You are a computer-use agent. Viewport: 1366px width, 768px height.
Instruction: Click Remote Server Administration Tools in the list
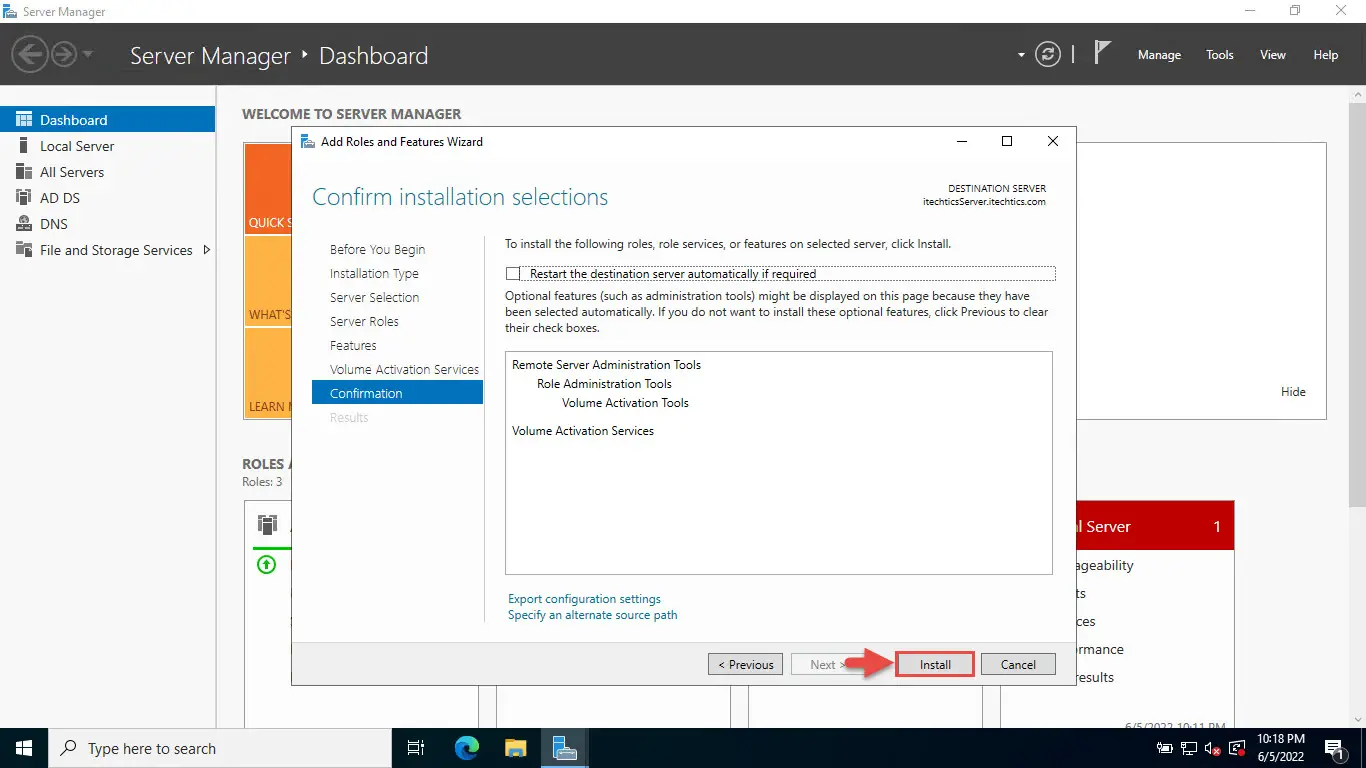(x=607, y=365)
